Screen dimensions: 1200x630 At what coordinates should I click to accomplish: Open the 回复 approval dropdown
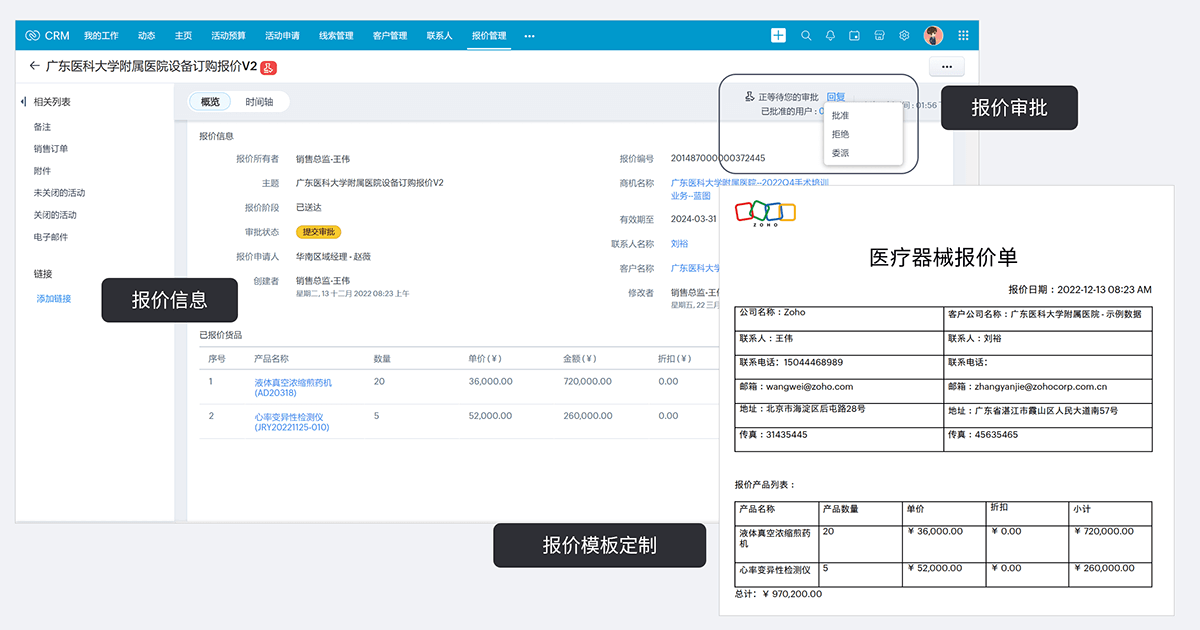point(836,97)
